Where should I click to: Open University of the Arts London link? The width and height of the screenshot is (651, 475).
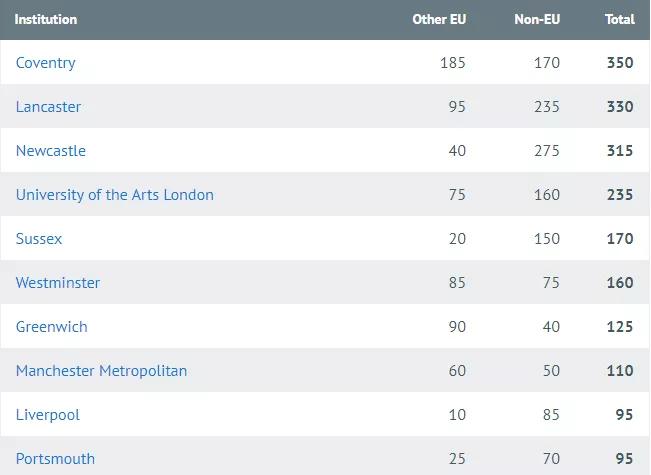point(115,195)
